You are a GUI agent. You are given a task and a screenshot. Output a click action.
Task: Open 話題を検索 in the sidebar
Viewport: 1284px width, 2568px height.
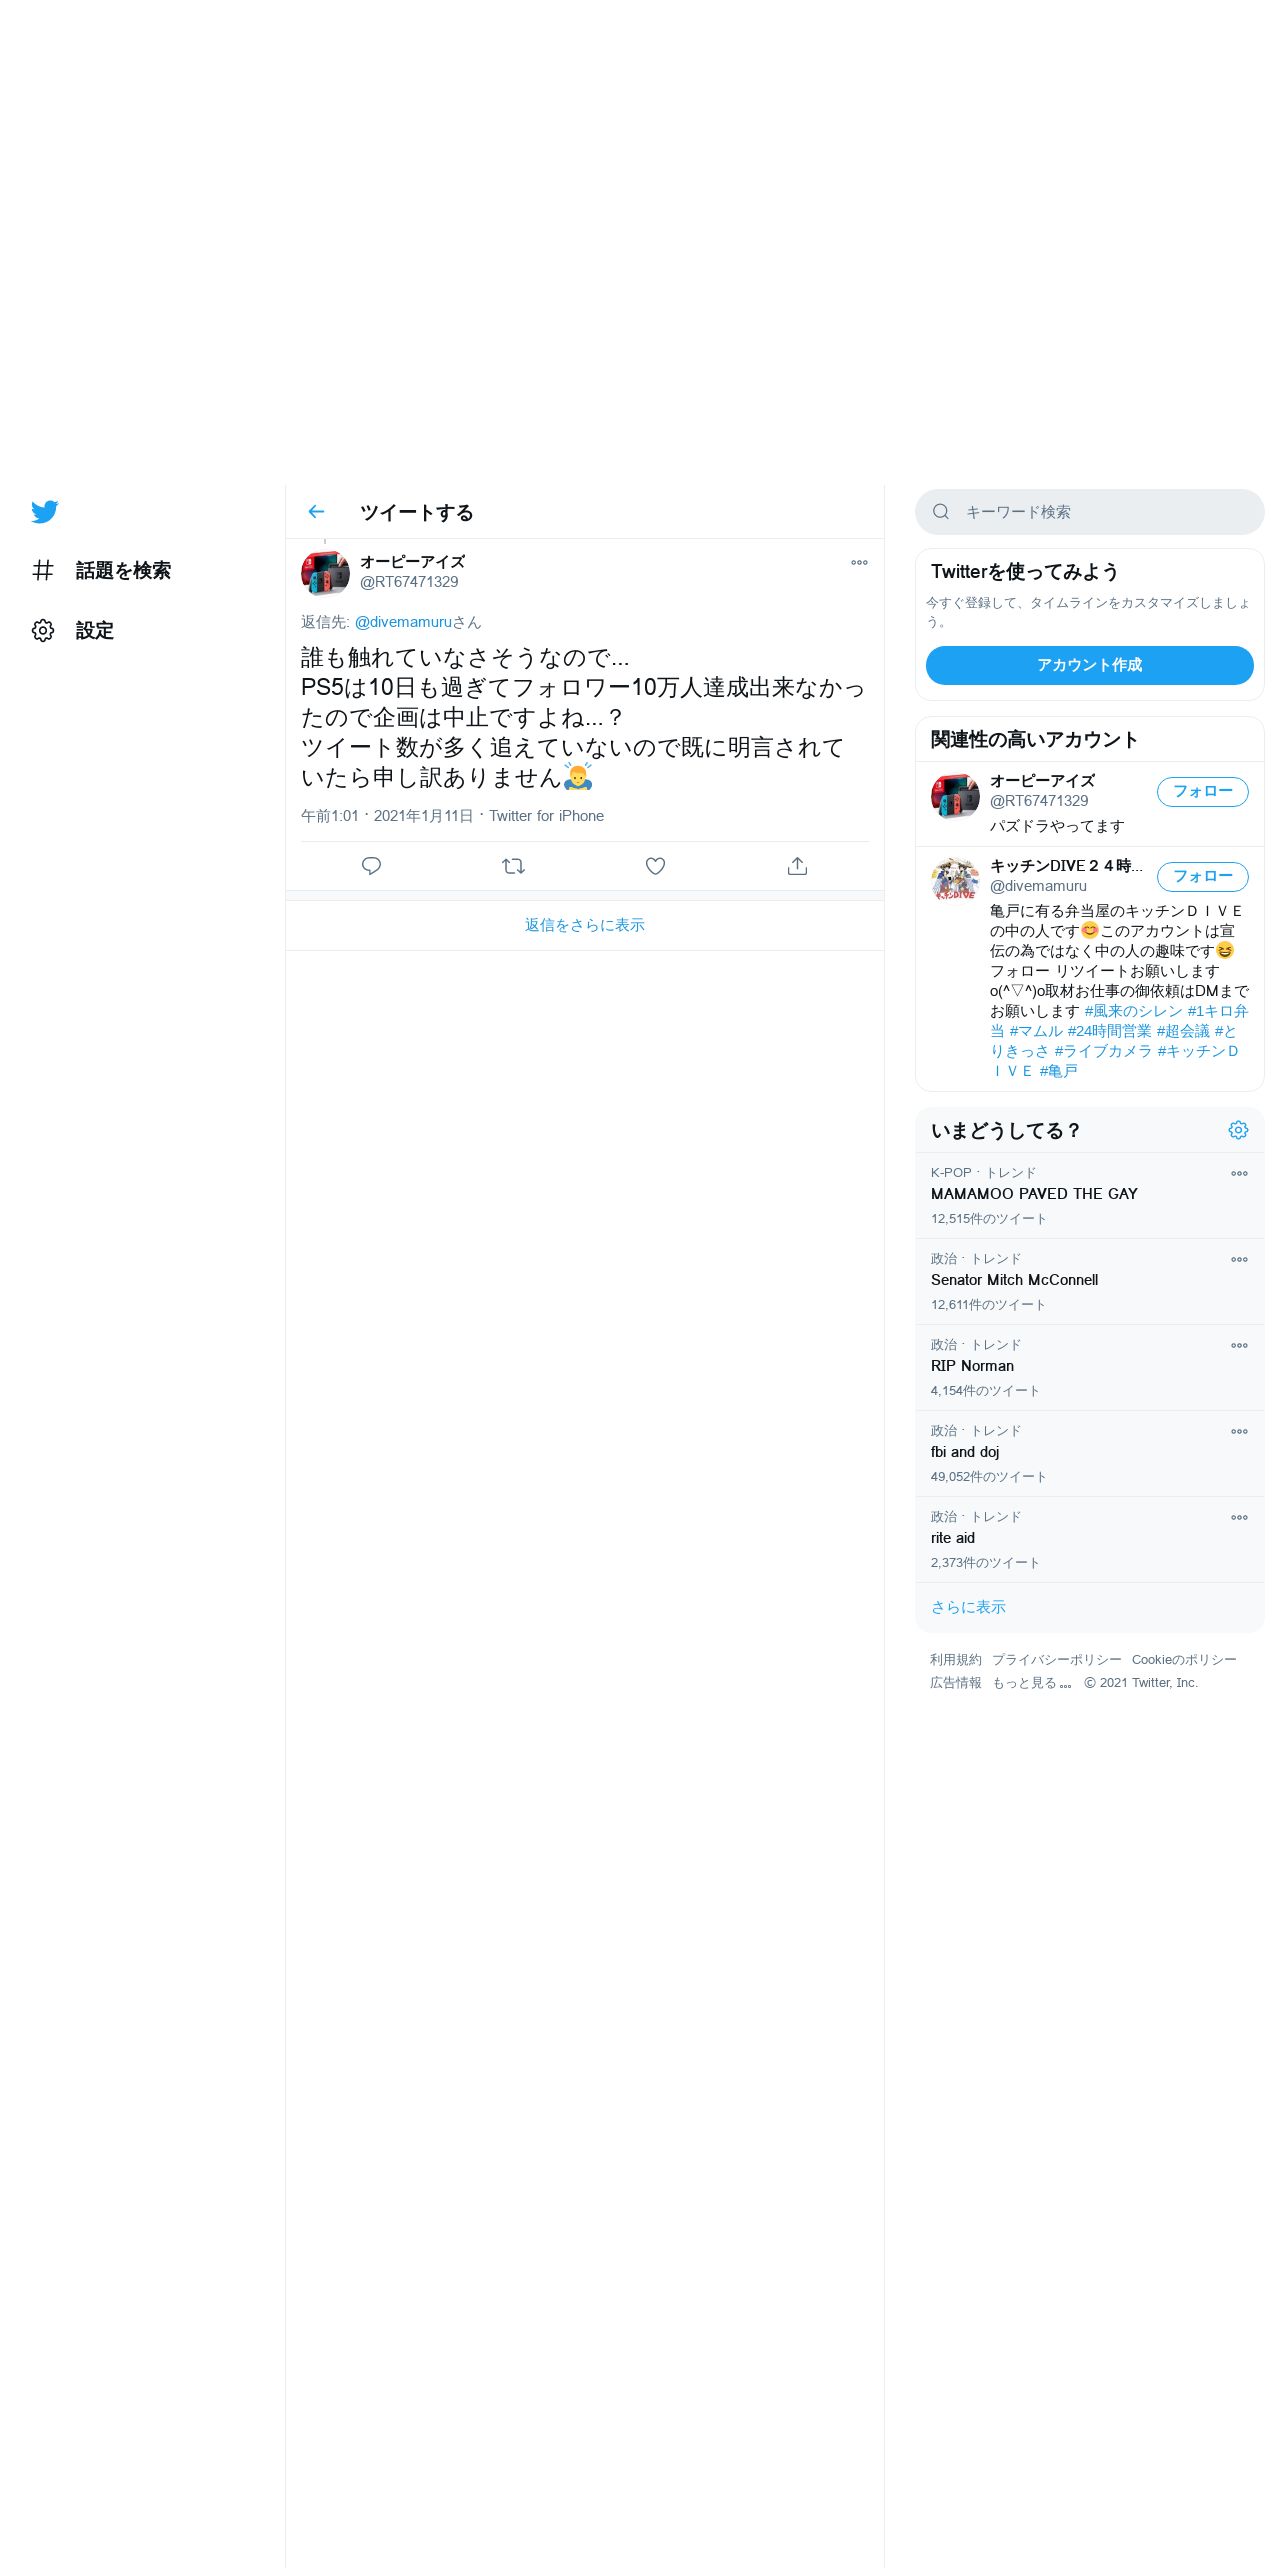pyautogui.click(x=101, y=571)
